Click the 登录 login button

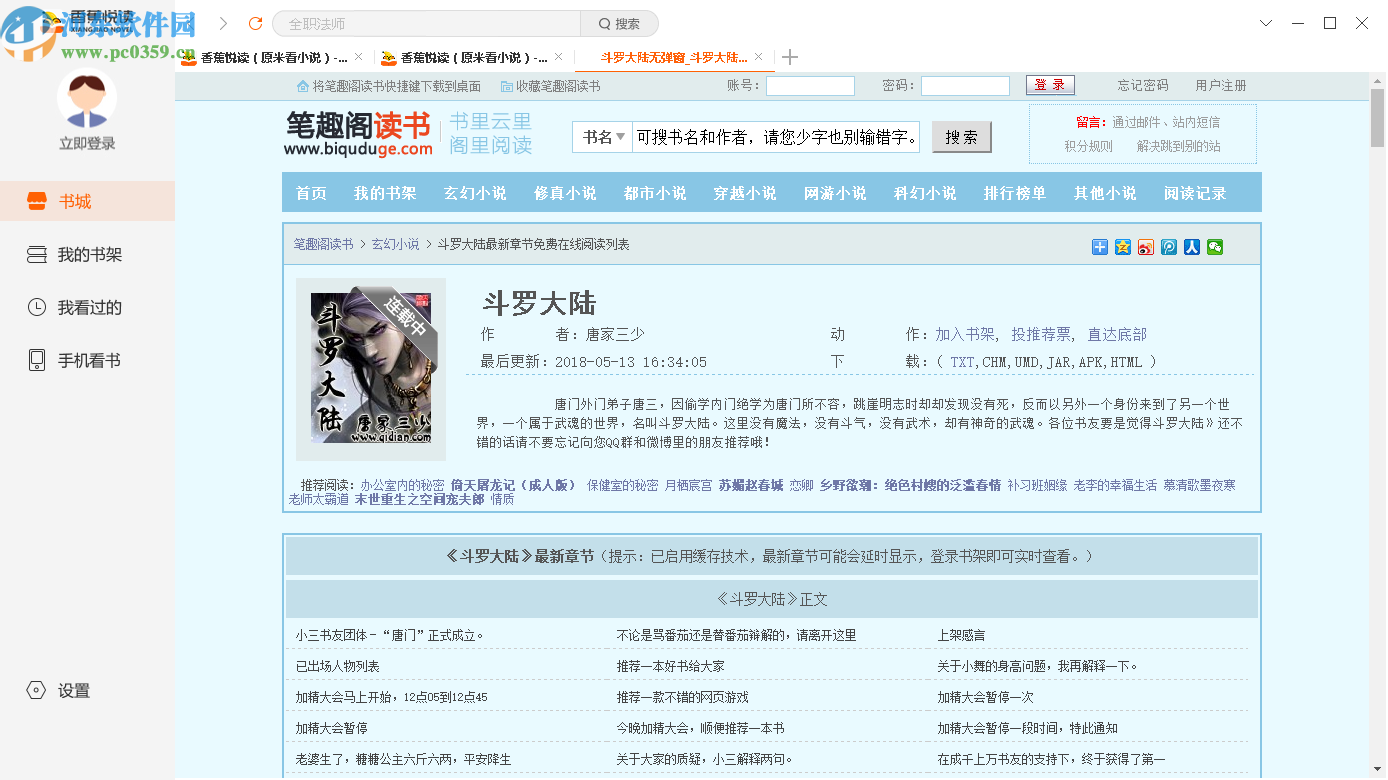(1049, 85)
